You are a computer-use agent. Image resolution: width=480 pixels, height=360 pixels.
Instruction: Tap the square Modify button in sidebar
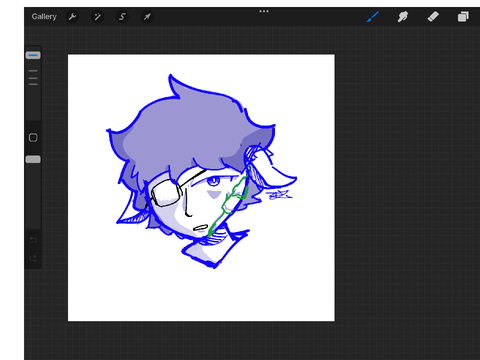tap(33, 137)
